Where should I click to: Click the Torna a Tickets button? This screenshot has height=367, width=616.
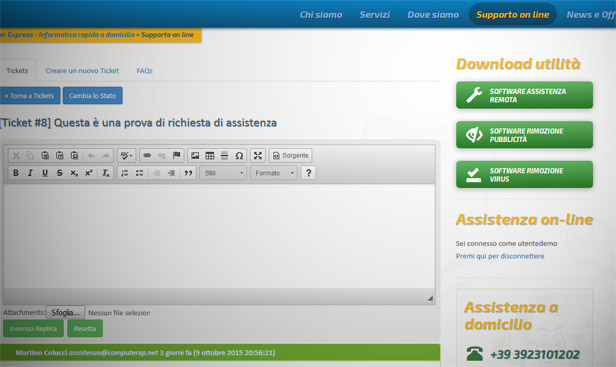(30, 95)
